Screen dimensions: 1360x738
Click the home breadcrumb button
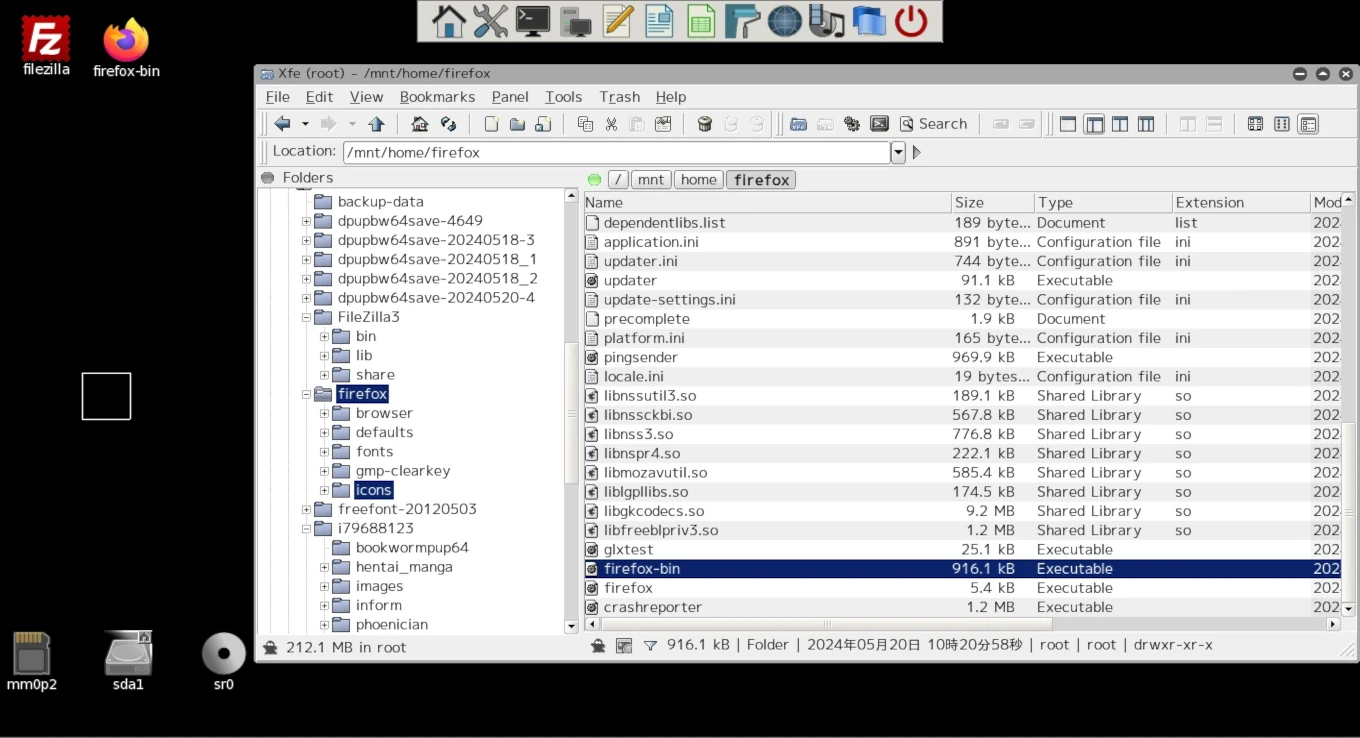pyautogui.click(x=698, y=180)
